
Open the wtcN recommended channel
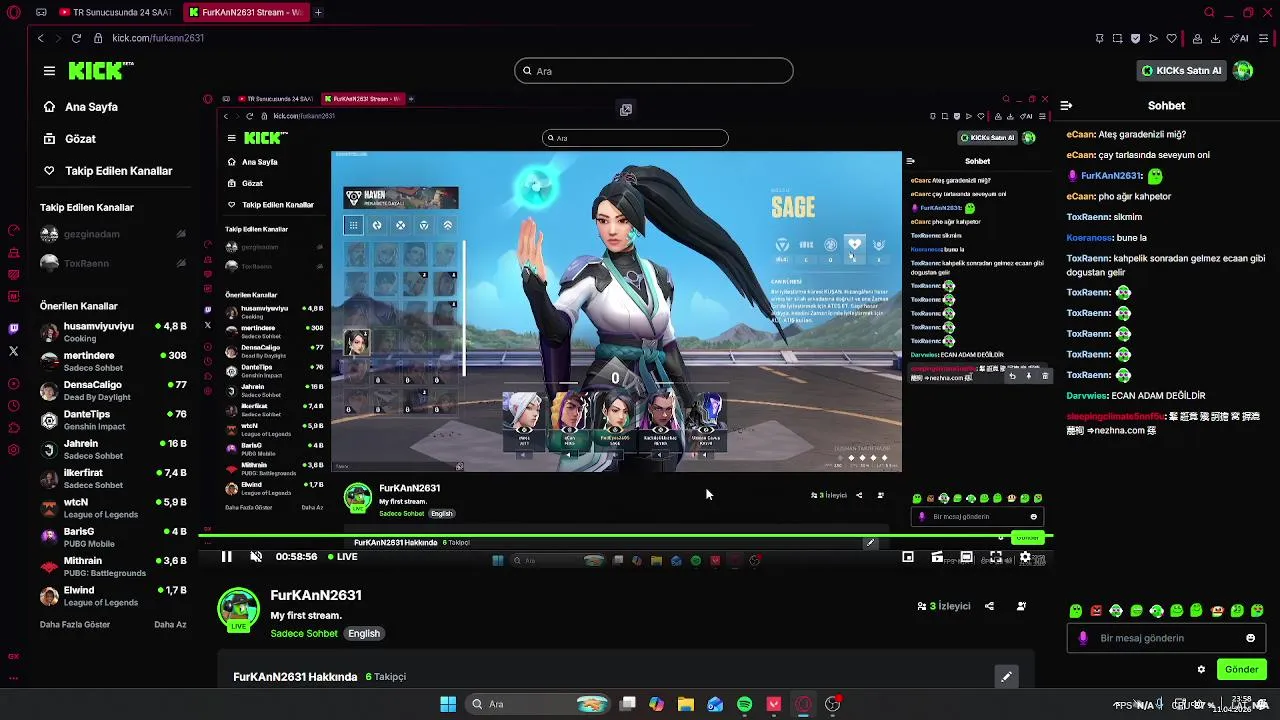[x=113, y=508]
